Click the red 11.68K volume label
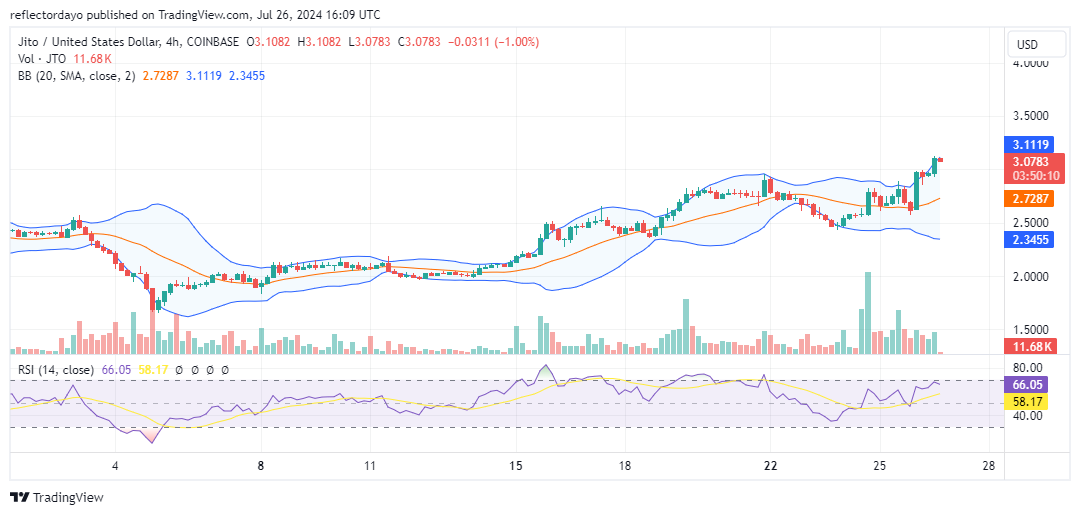The width and height of the screenshot is (1080, 515). tap(1031, 346)
